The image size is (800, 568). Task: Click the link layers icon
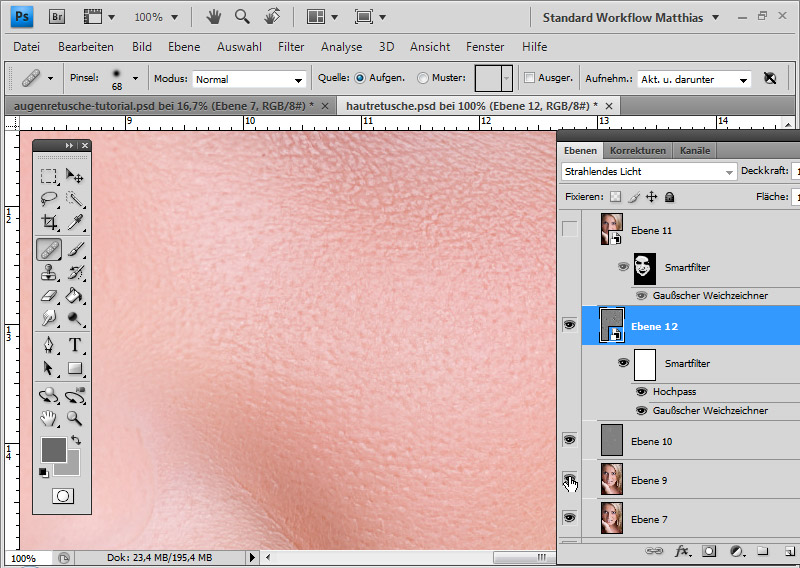pyautogui.click(x=654, y=551)
